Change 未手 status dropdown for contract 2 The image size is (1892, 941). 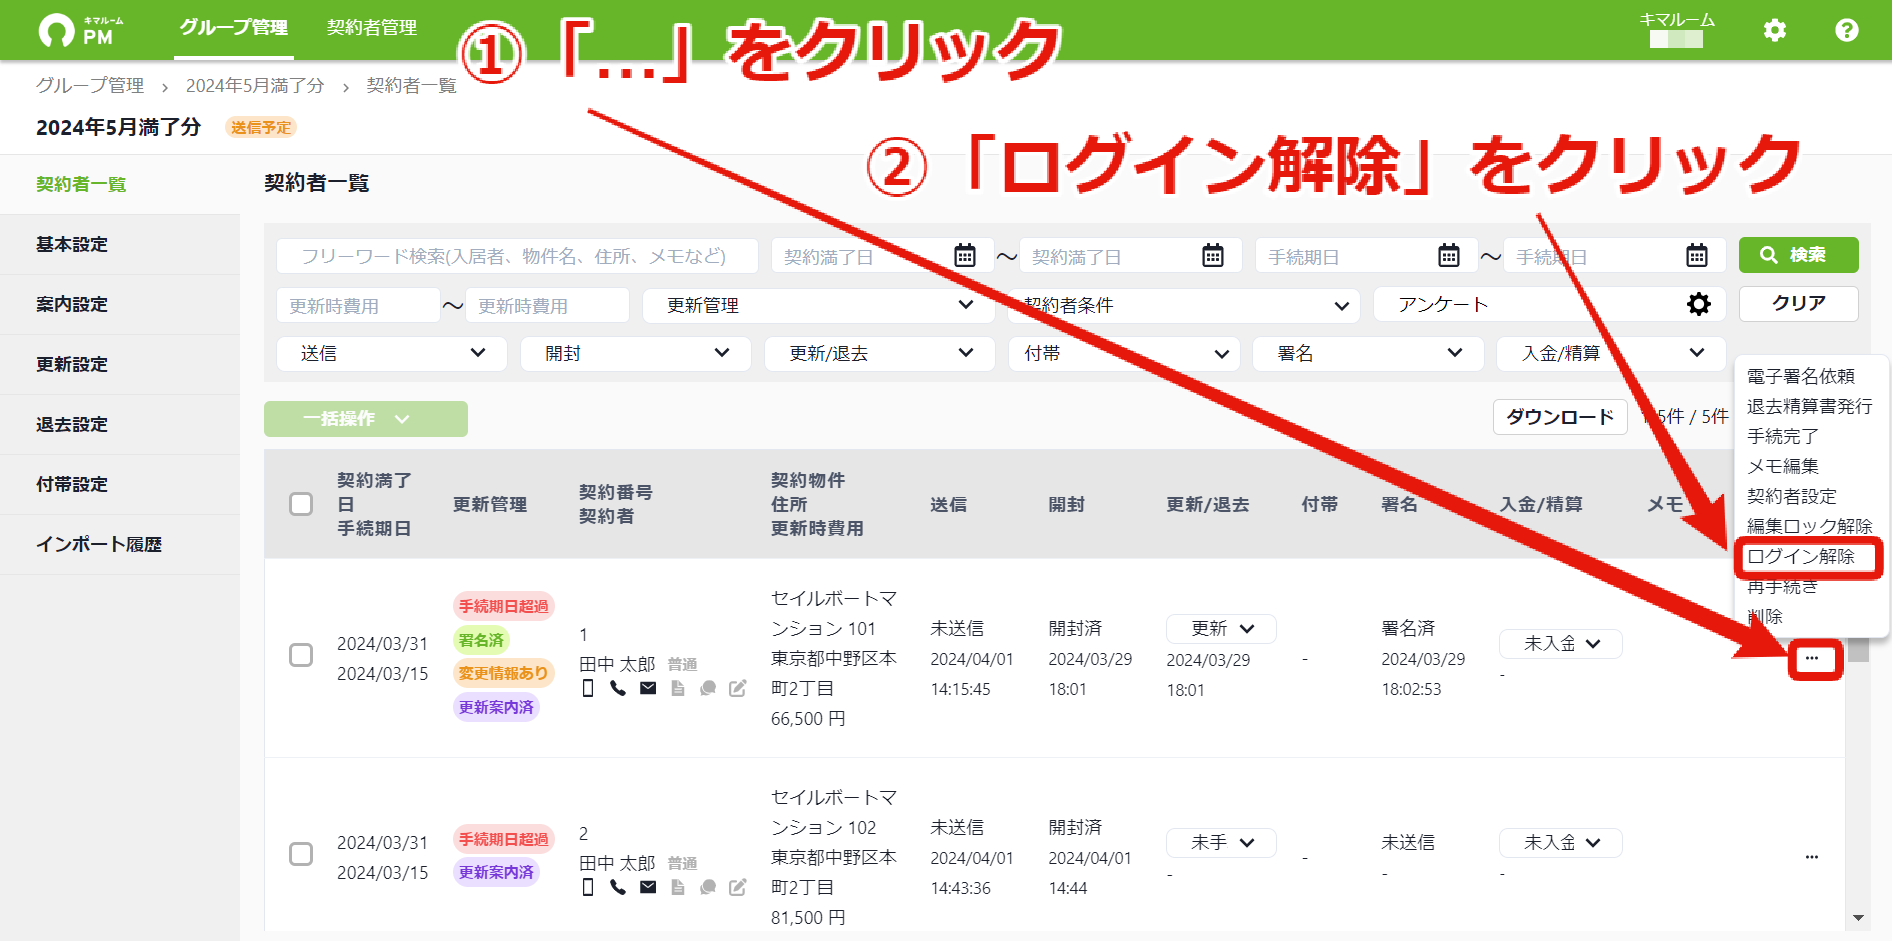click(x=1221, y=843)
